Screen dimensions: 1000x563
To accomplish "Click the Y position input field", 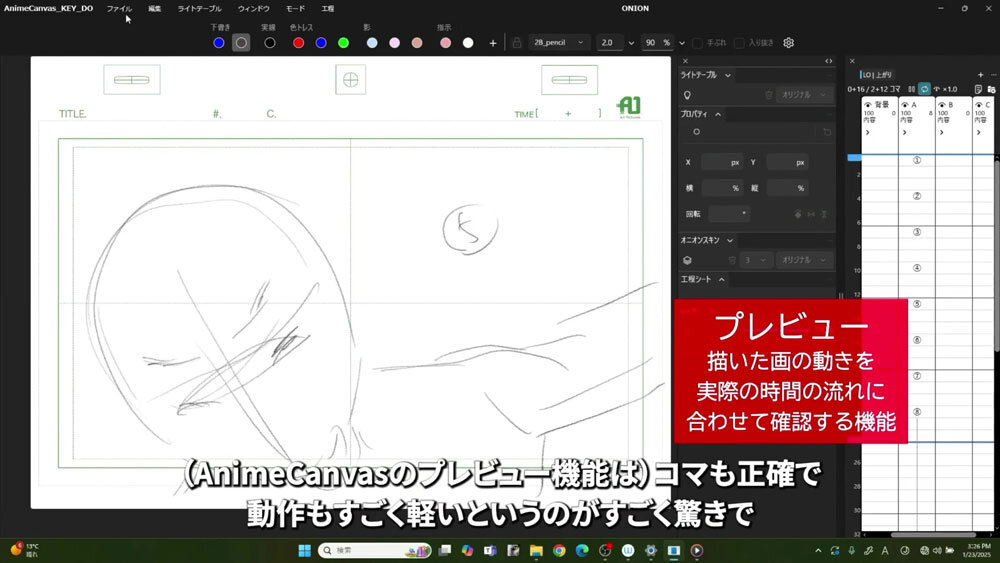I will (x=787, y=163).
